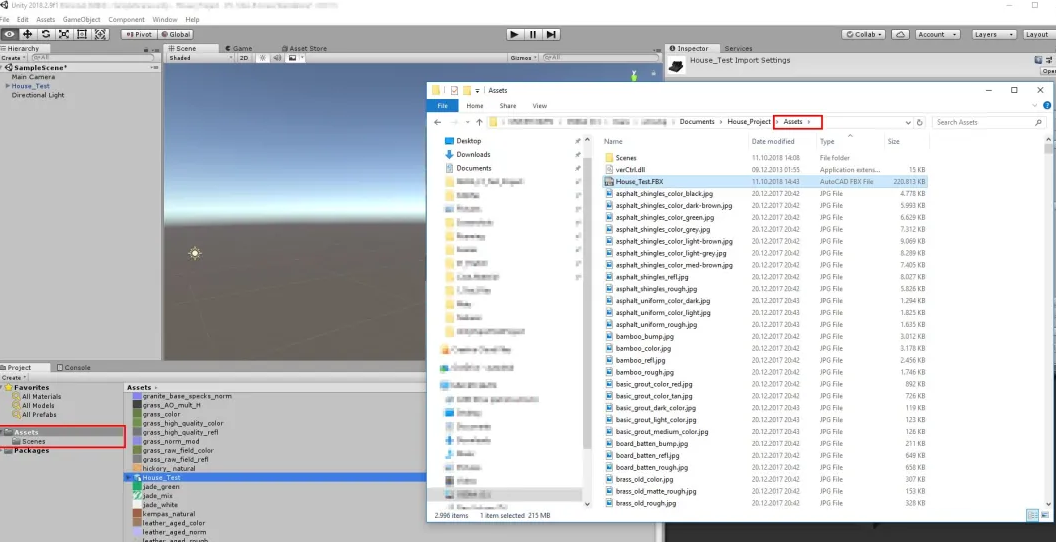Select Main Camera in Hierarchy

tap(33, 77)
